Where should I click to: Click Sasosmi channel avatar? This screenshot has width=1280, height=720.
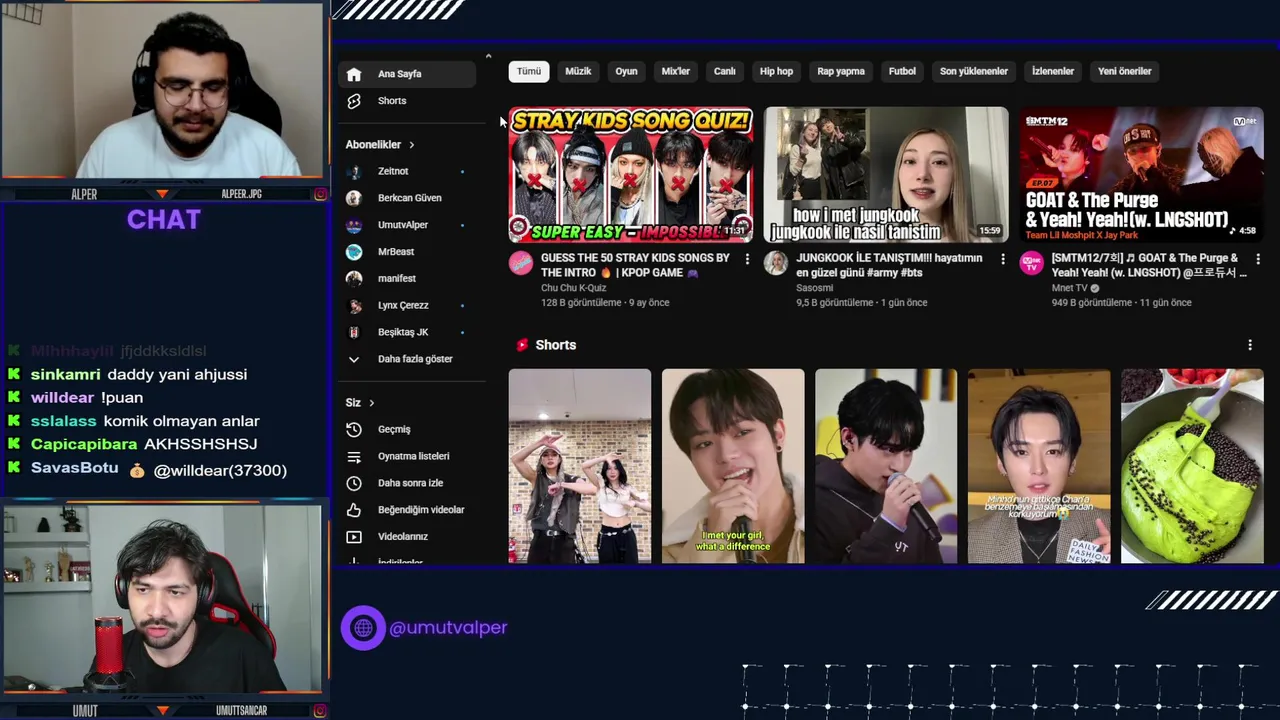[776, 263]
